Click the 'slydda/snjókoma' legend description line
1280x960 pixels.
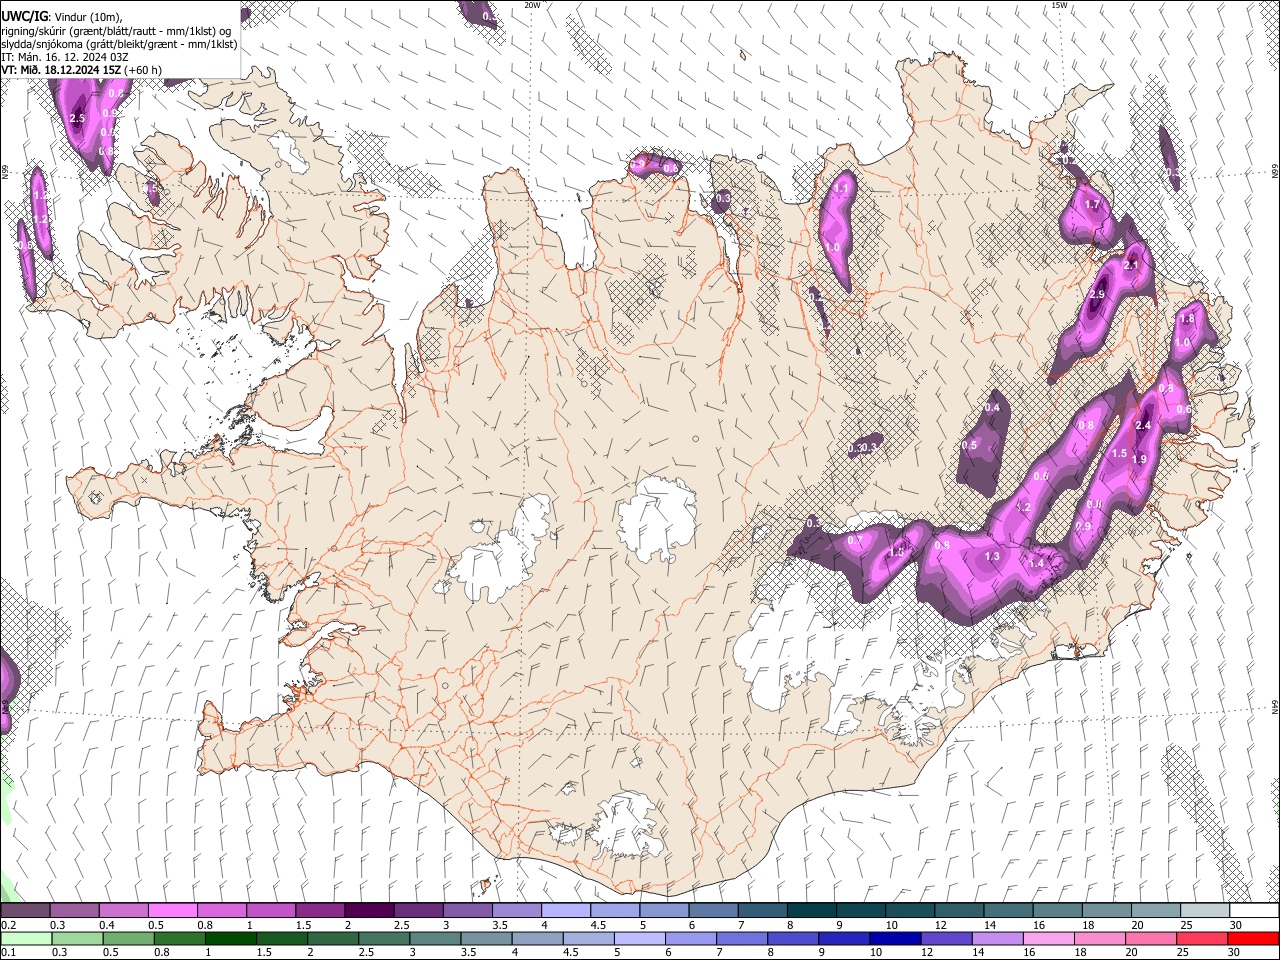tap(119, 44)
